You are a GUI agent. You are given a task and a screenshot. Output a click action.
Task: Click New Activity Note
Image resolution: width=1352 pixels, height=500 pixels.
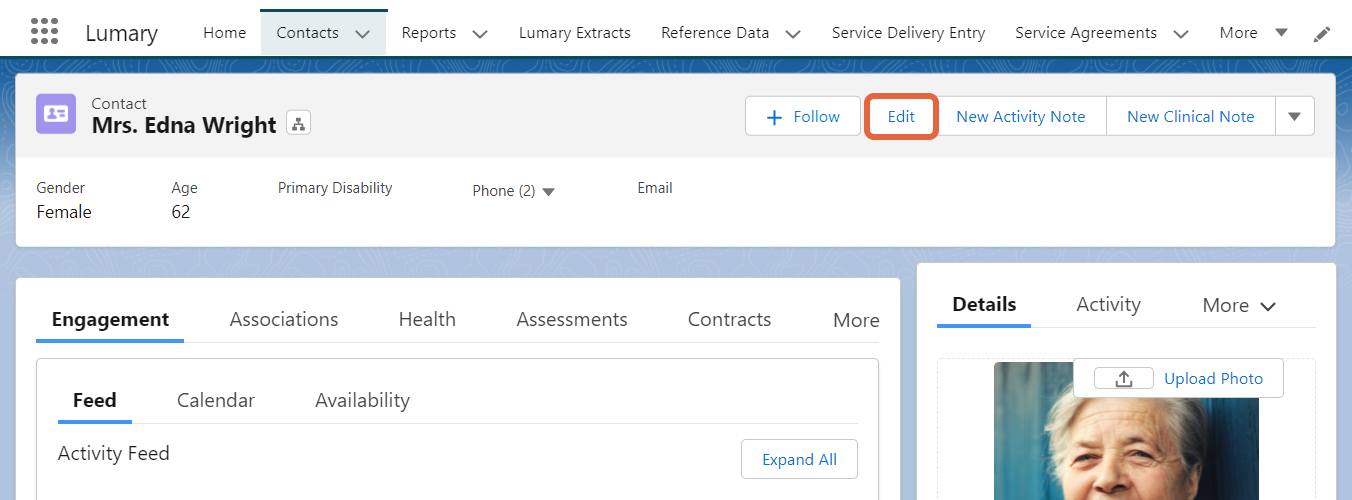[x=1021, y=116]
